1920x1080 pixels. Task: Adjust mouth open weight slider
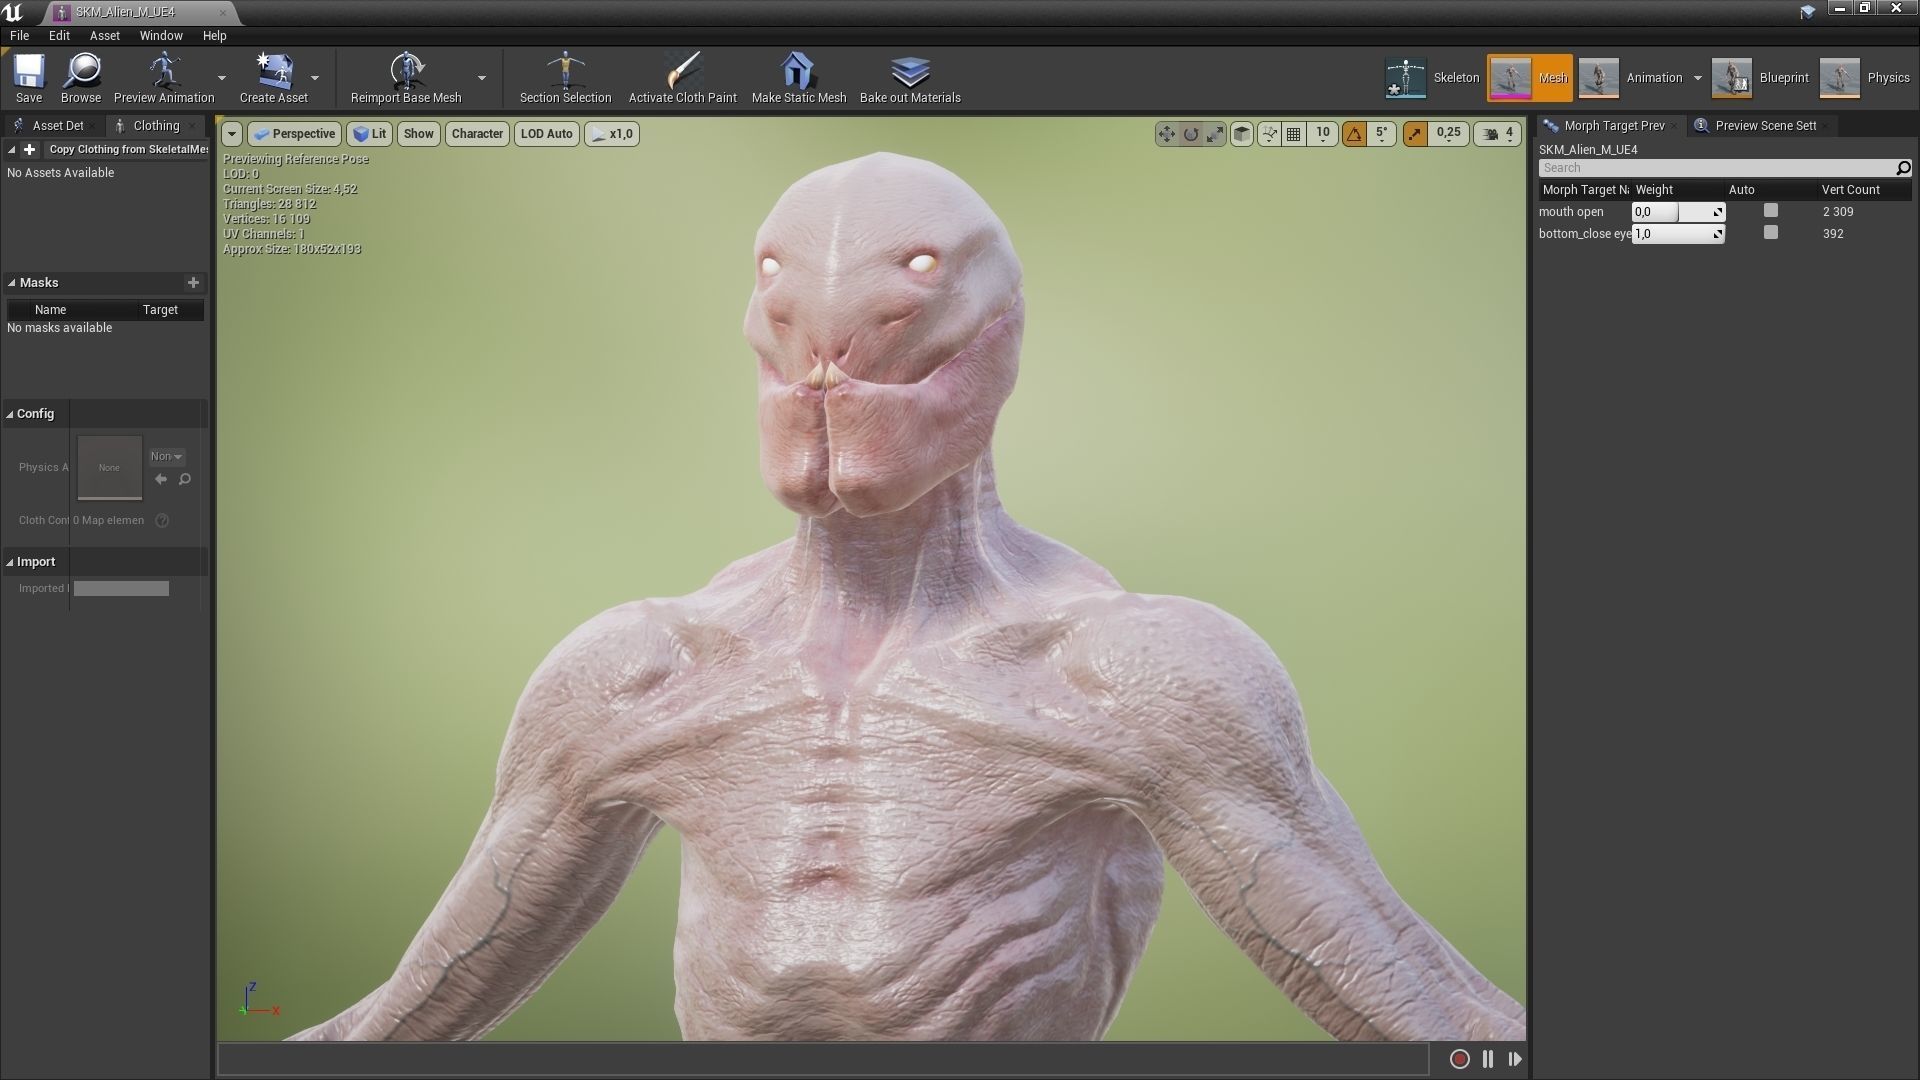[1678, 212]
